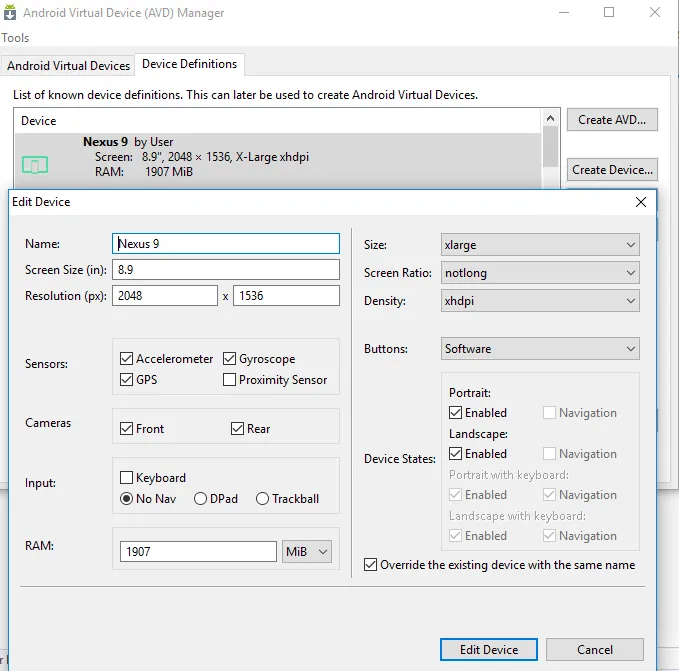Open the Size dropdown showing xlarge
This screenshot has height=671, width=679.
coord(540,245)
